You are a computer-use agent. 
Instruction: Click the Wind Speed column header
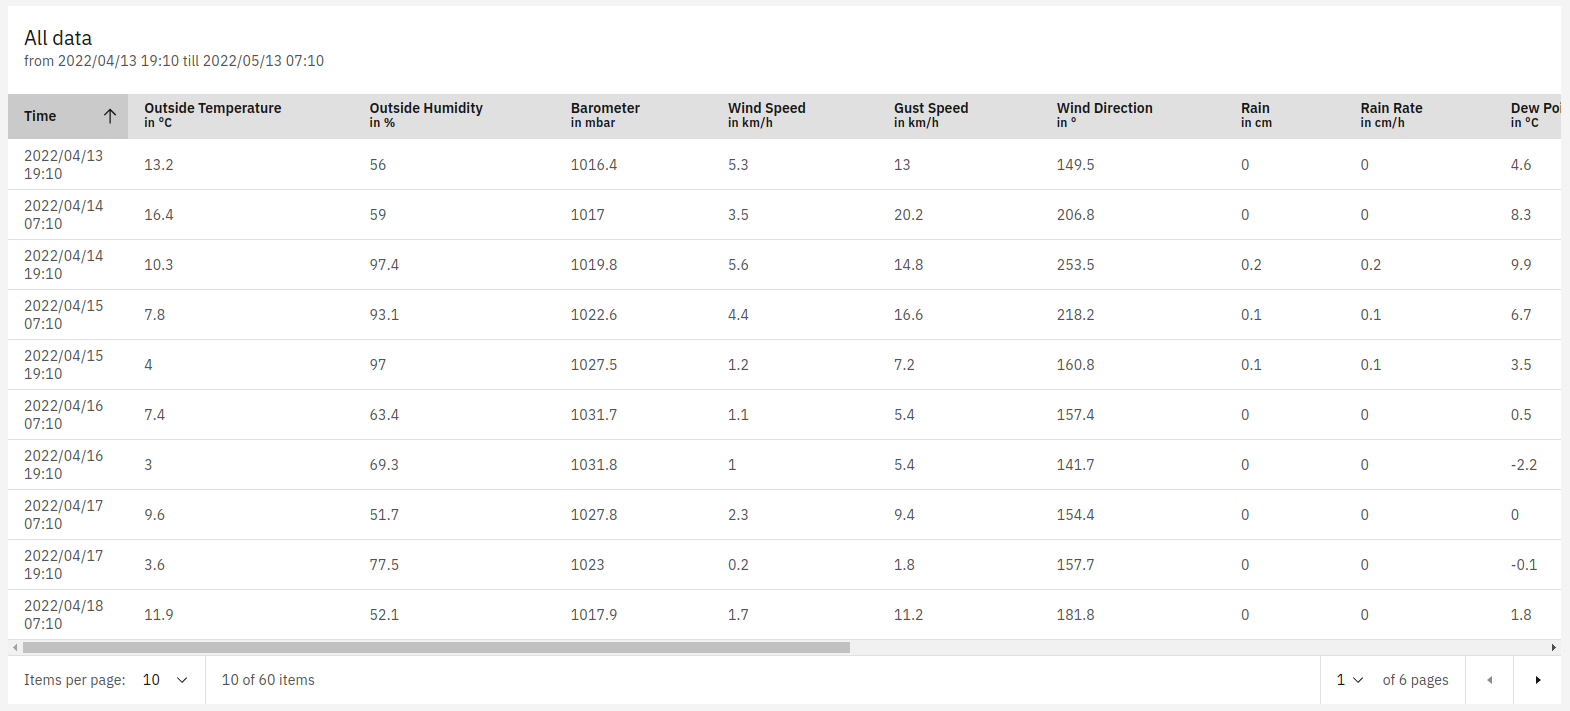click(x=766, y=115)
